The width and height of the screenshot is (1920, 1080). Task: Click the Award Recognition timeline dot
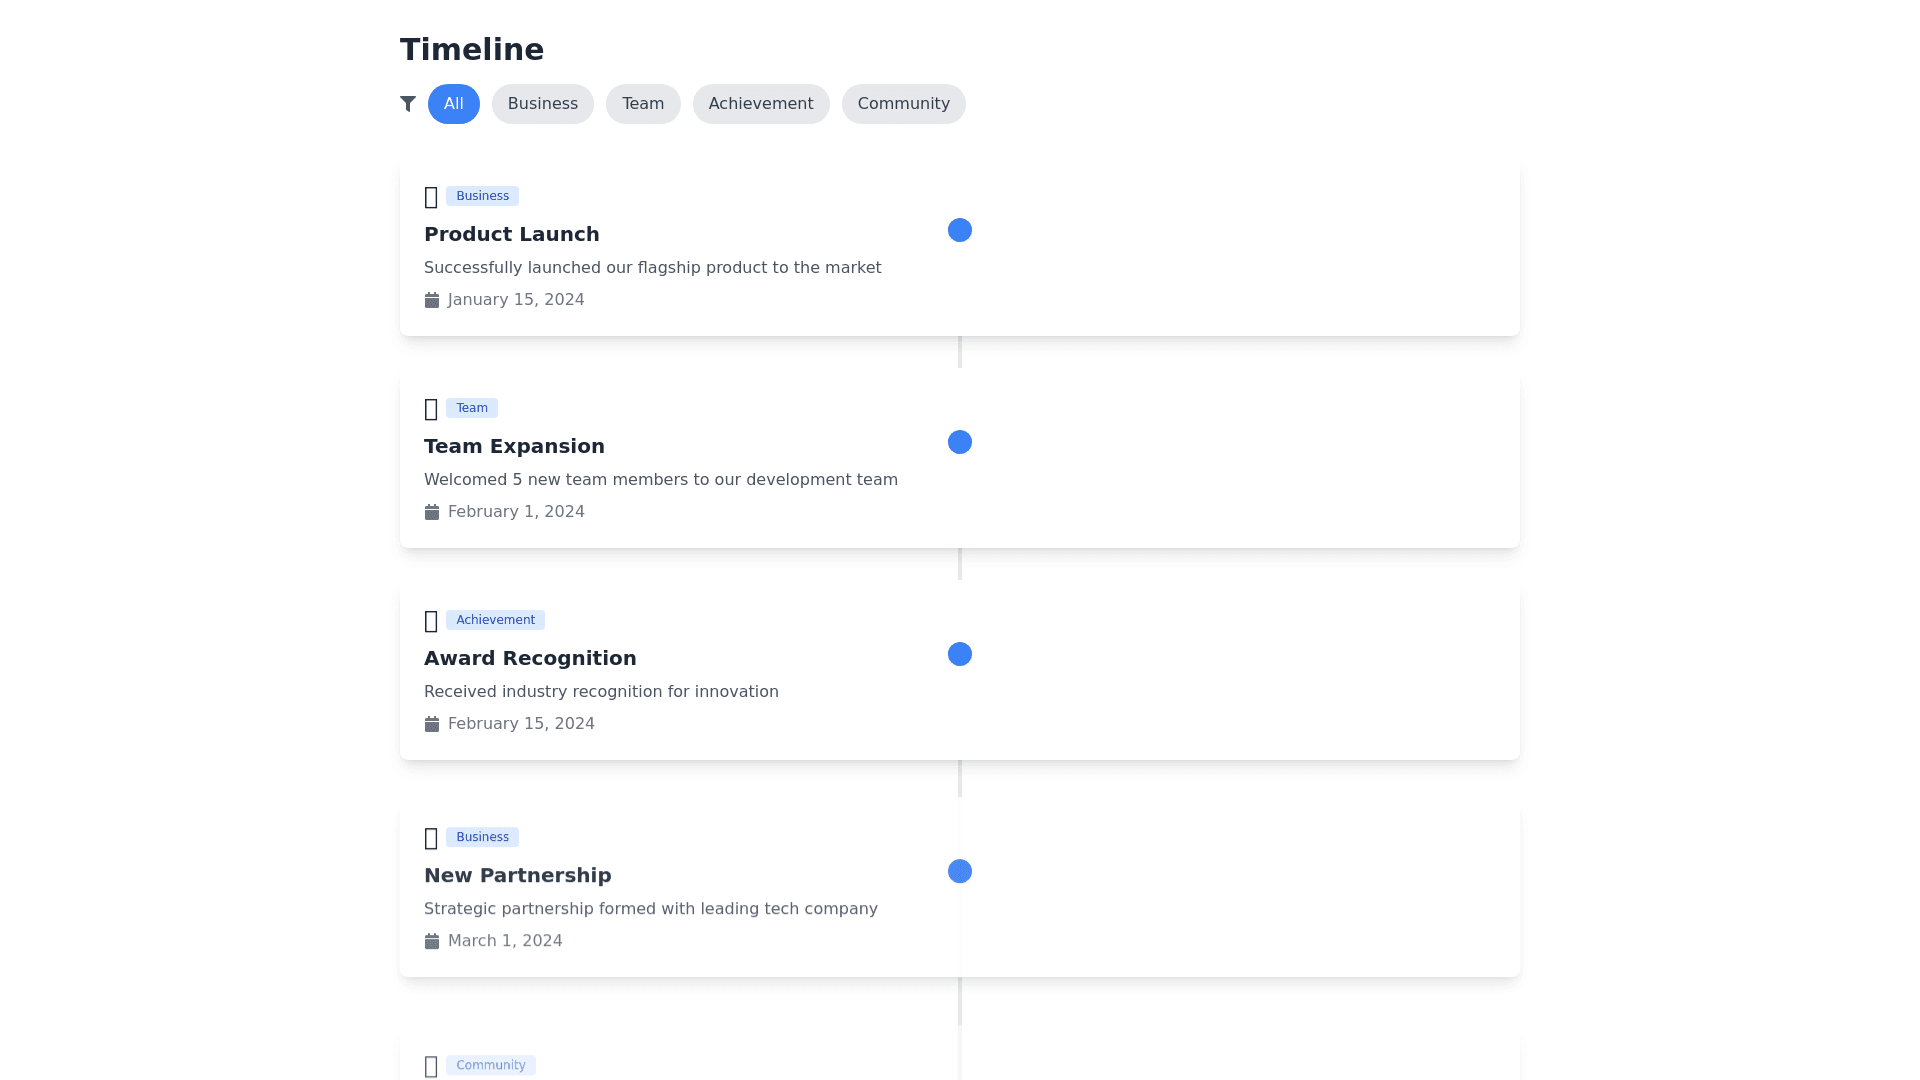click(960, 654)
